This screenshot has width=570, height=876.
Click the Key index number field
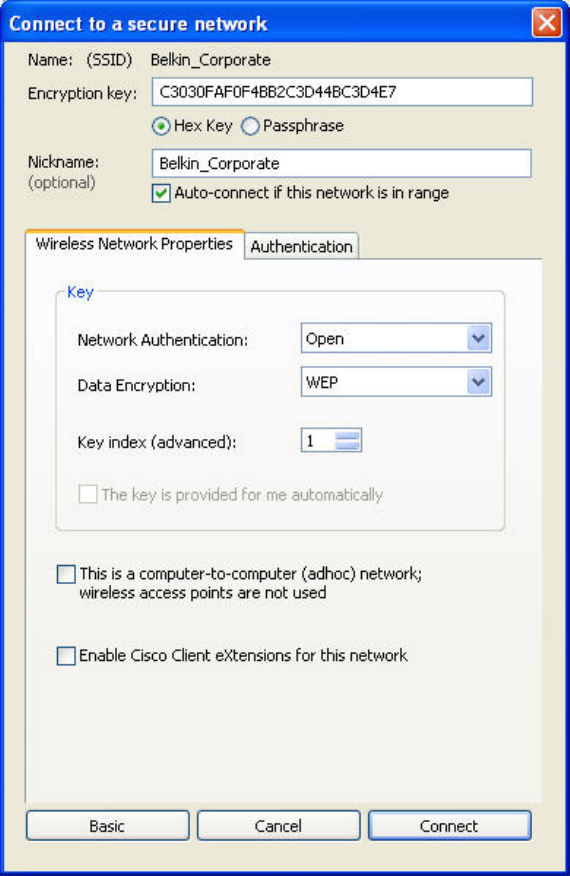(x=318, y=440)
